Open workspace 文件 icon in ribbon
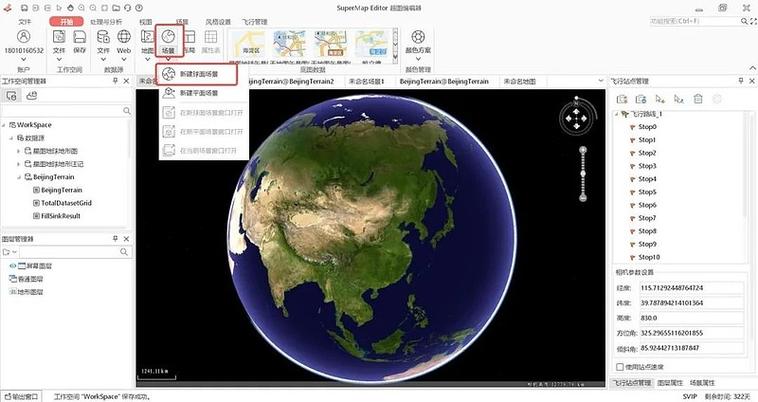The width and height of the screenshot is (758, 402). [59, 36]
